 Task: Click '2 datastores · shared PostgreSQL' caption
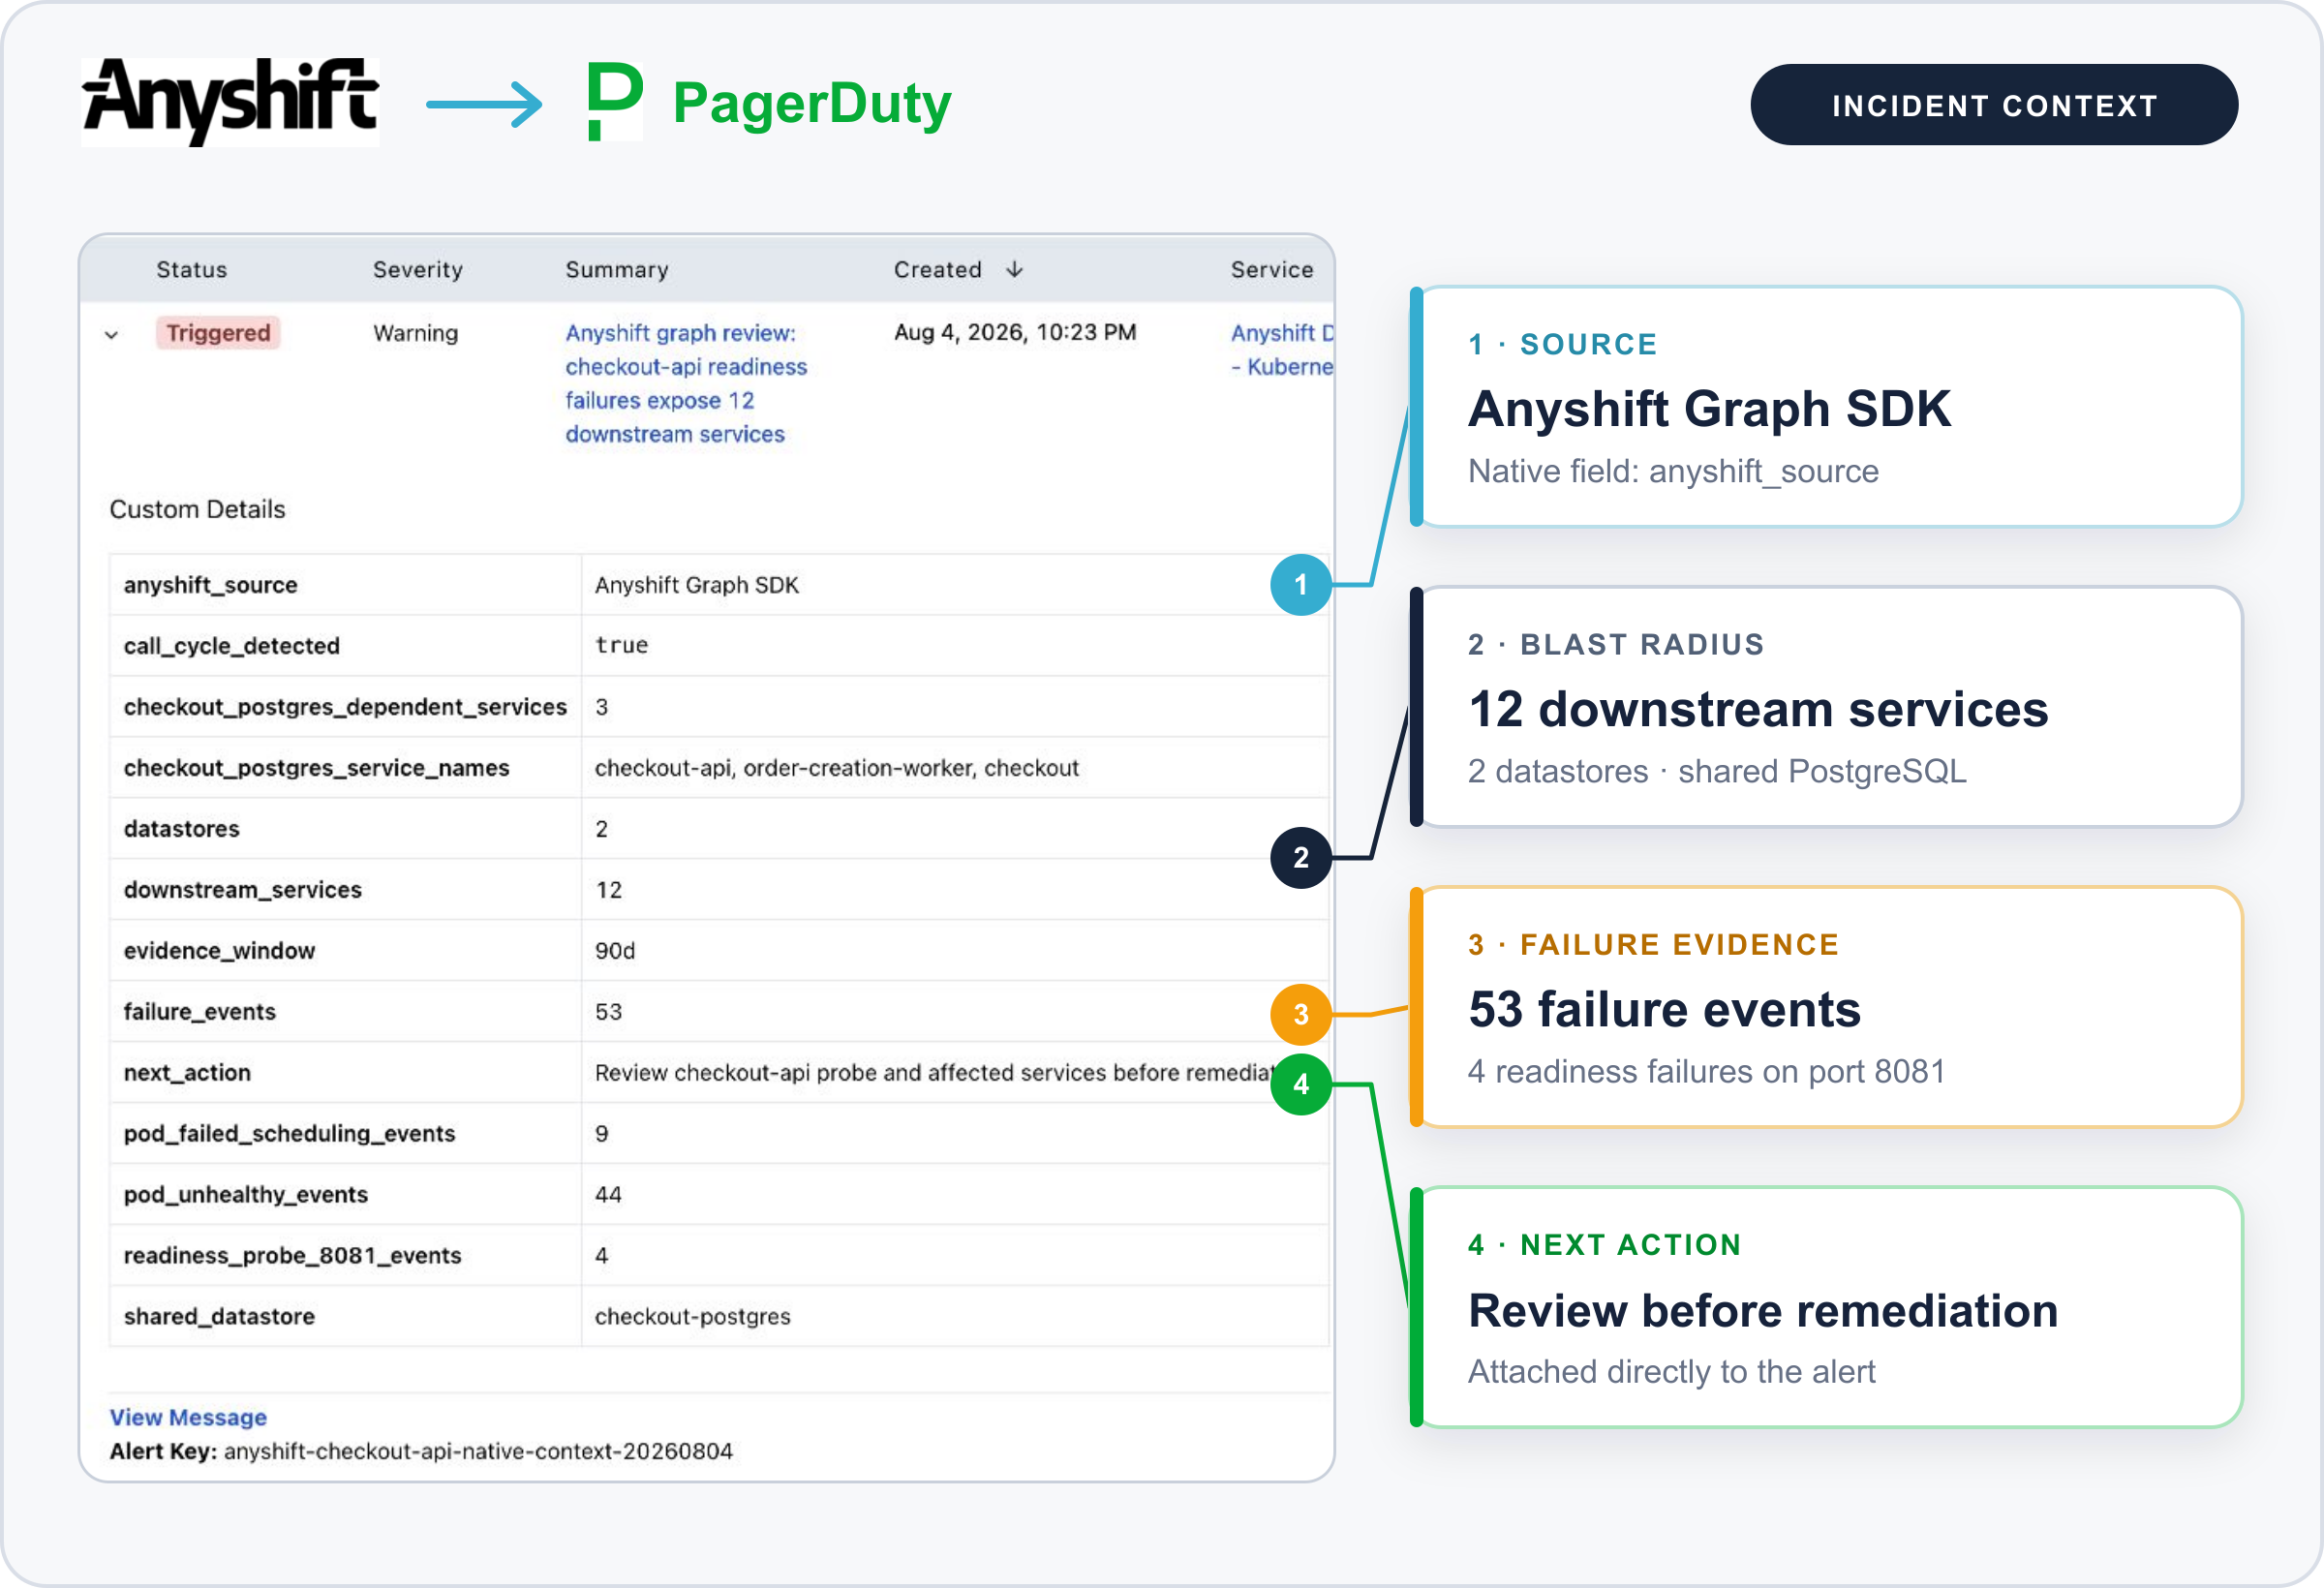tap(1717, 772)
